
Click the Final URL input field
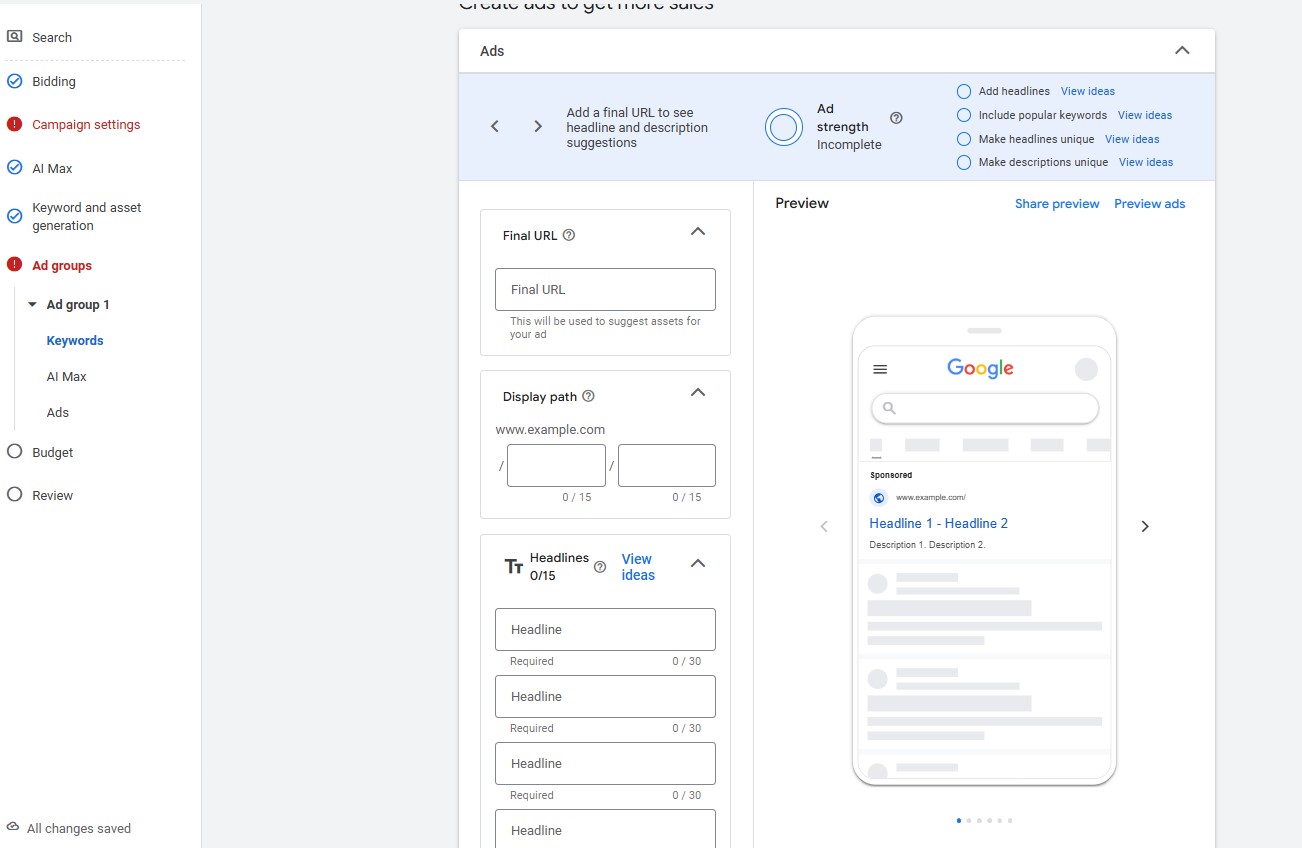click(605, 289)
